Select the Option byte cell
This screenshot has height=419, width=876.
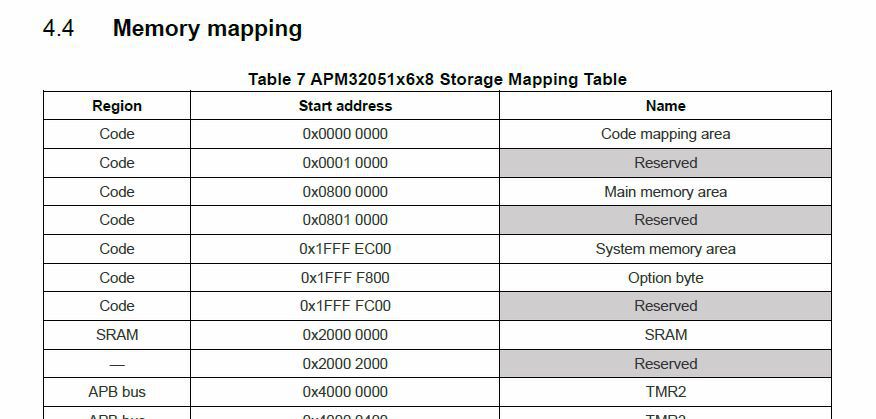pos(665,278)
